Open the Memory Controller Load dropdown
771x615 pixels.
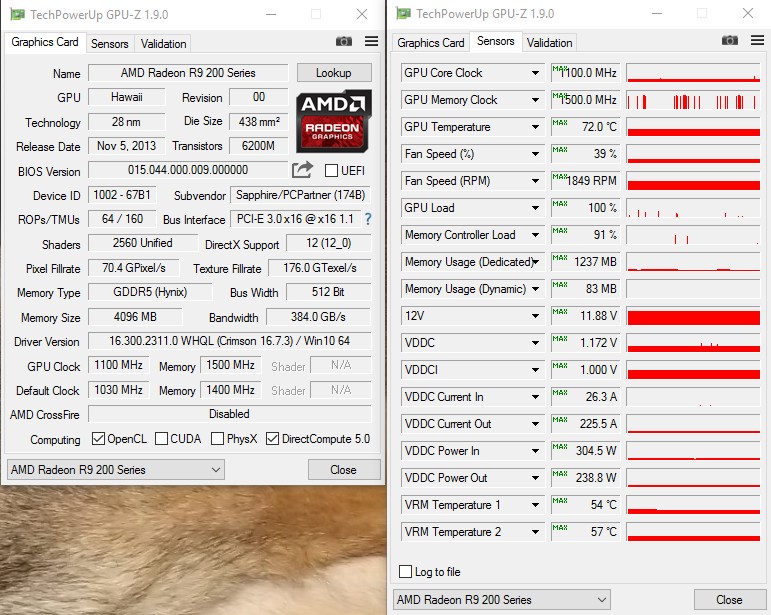tap(535, 235)
